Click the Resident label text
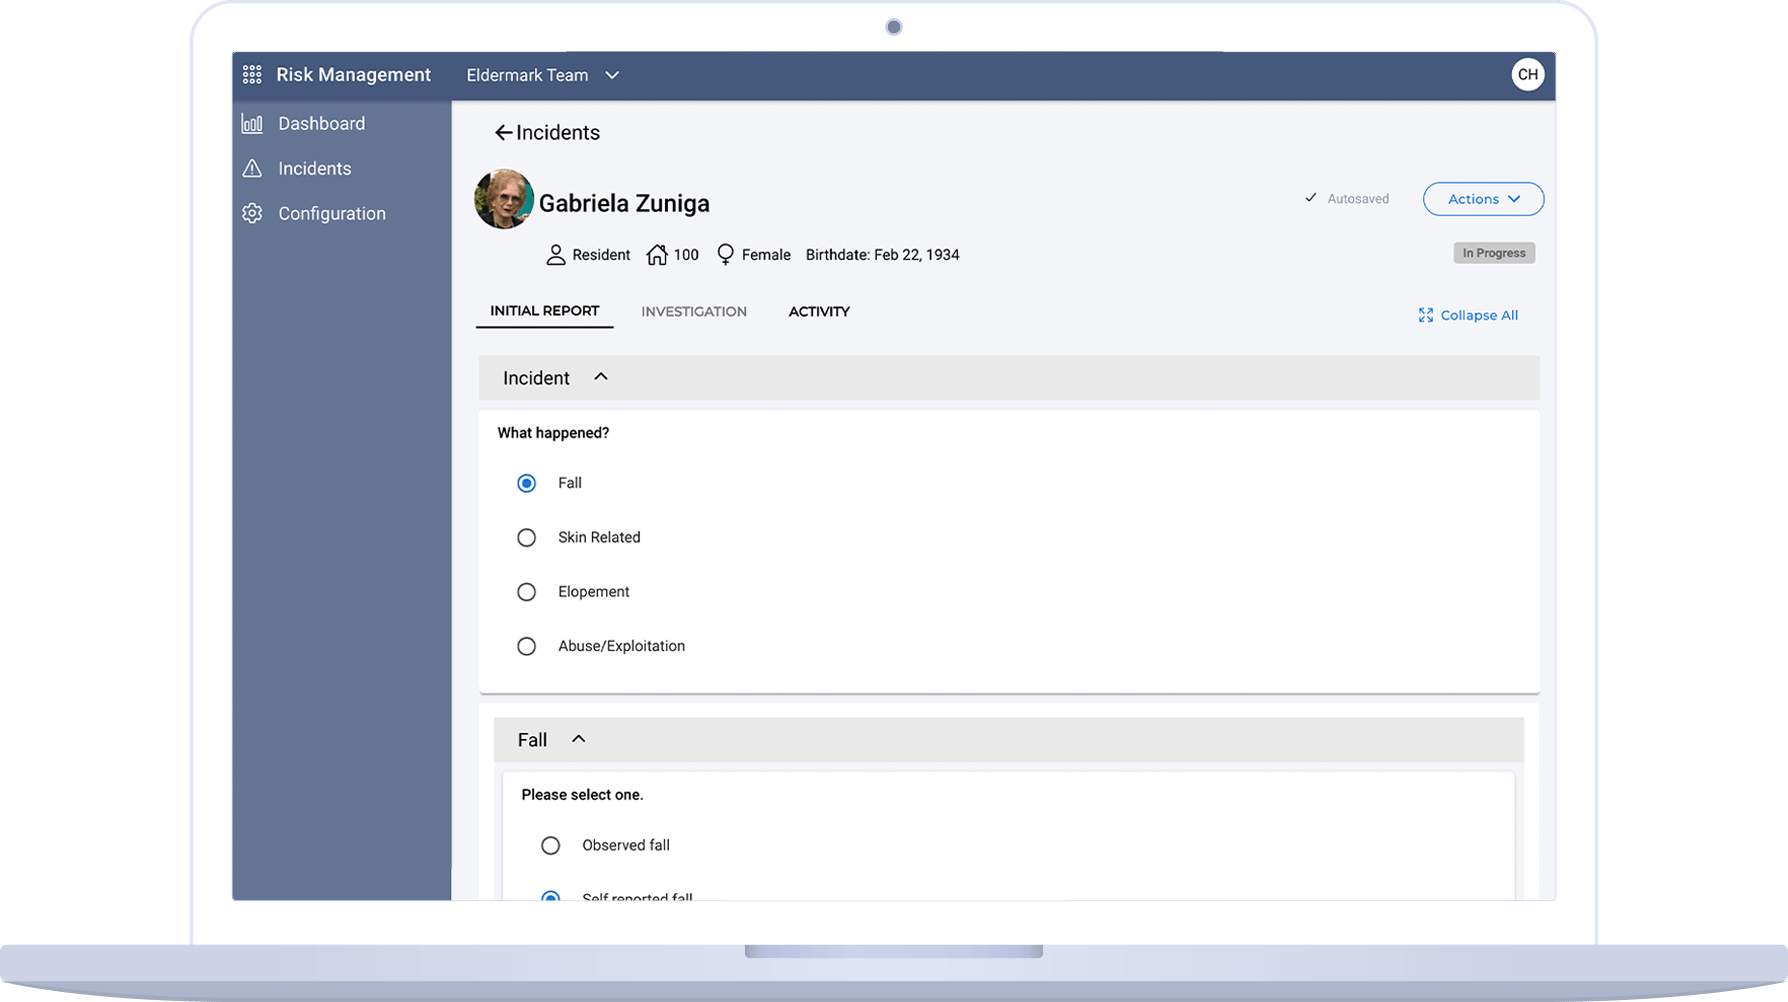This screenshot has height=1002, width=1788. point(601,255)
